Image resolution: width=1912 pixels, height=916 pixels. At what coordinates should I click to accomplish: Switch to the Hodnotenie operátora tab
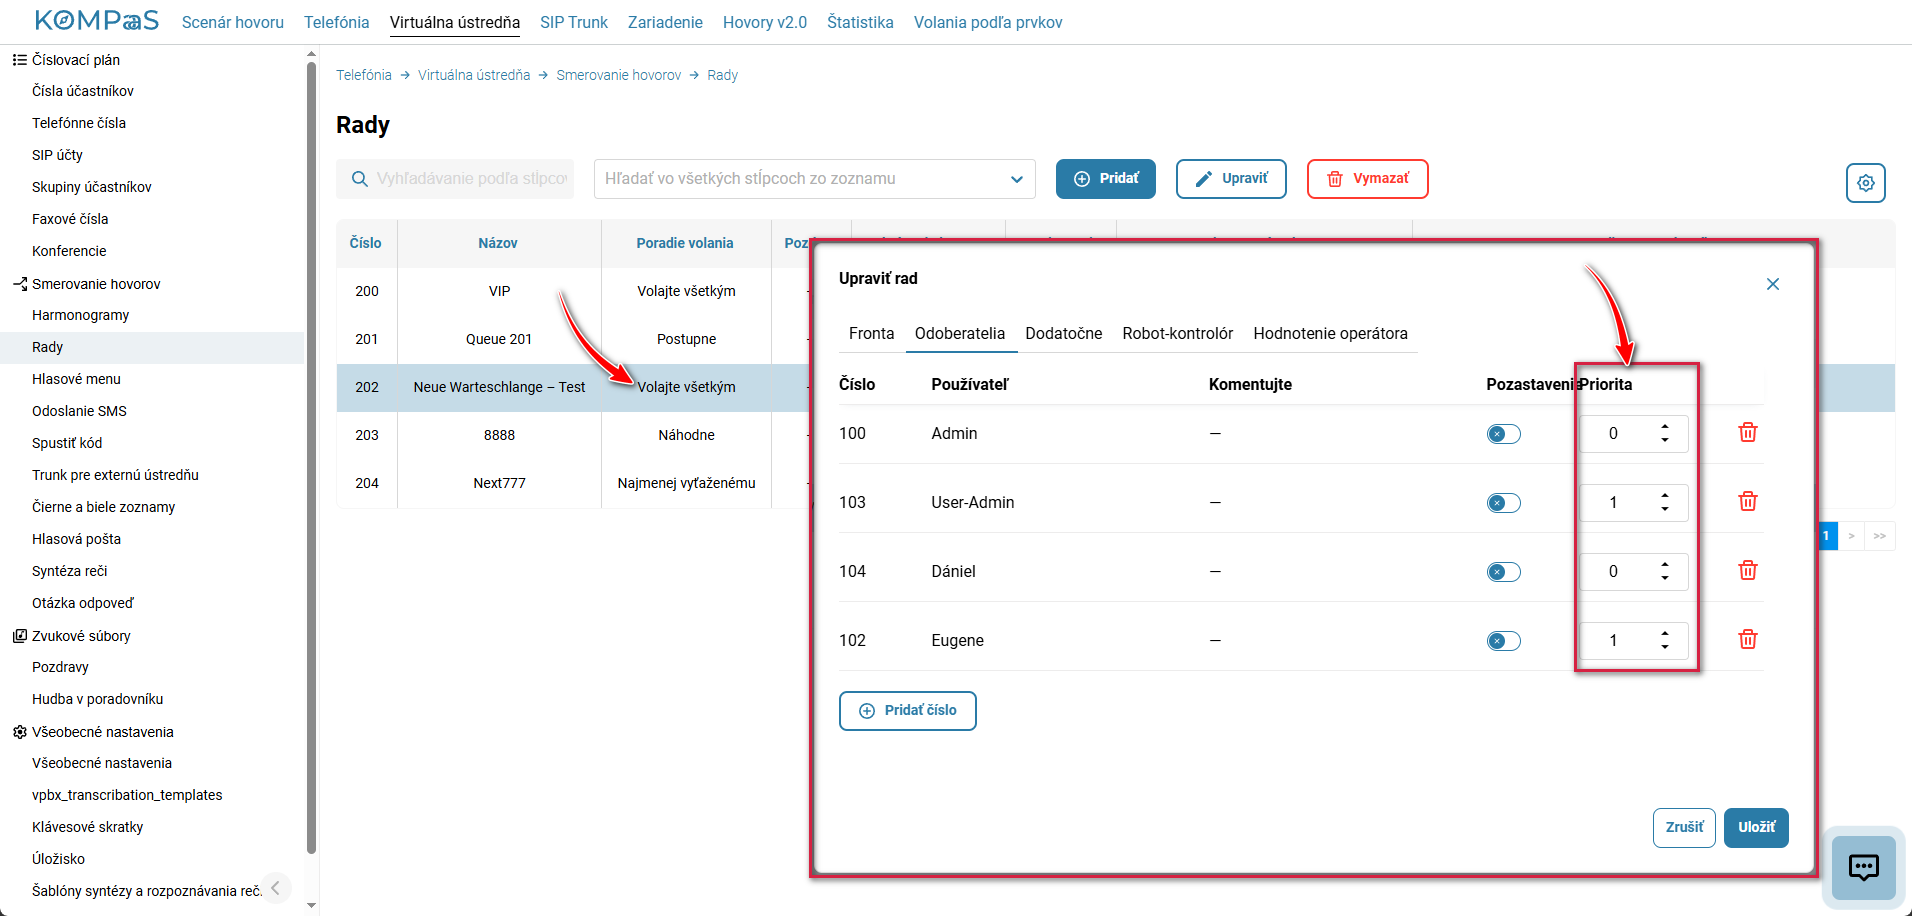click(x=1330, y=334)
